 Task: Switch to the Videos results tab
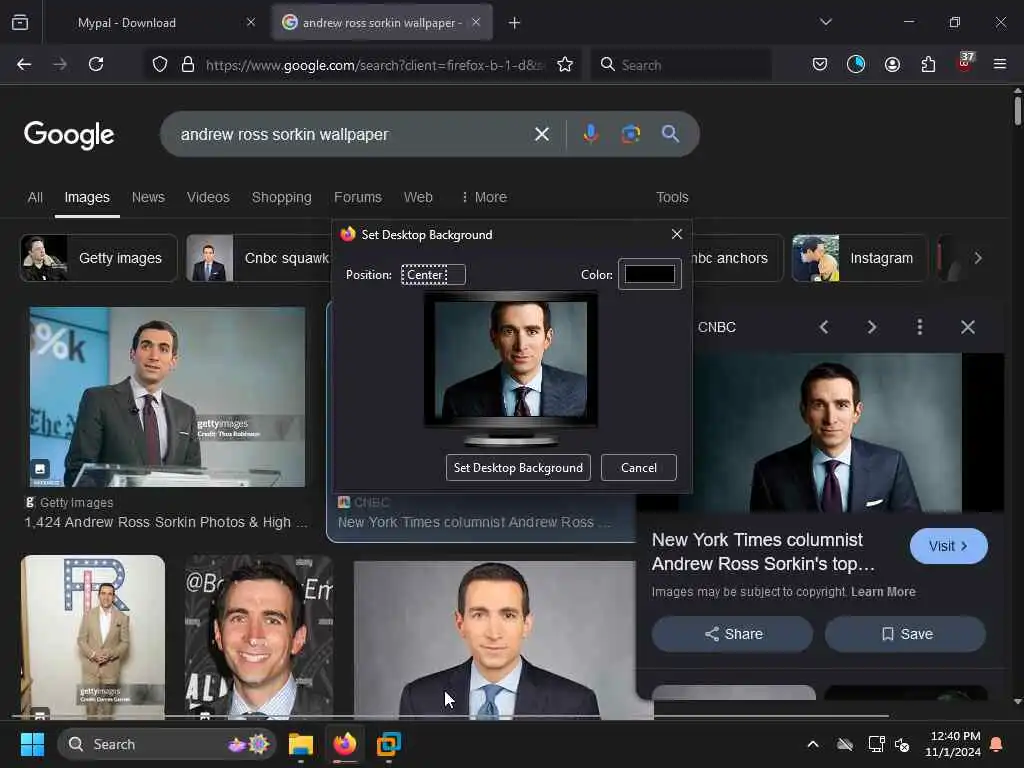208,197
